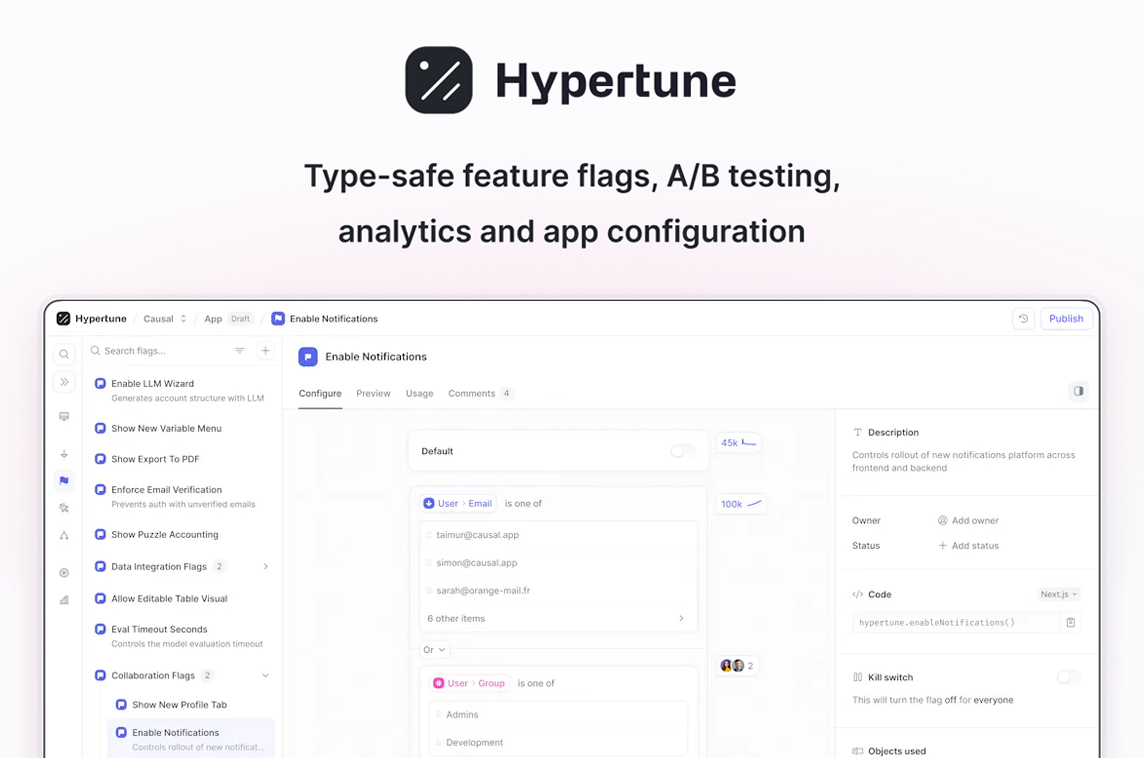Image resolution: width=1144 pixels, height=758 pixels.
Task: Select Enable Notifications in the flag list
Action: point(191,739)
